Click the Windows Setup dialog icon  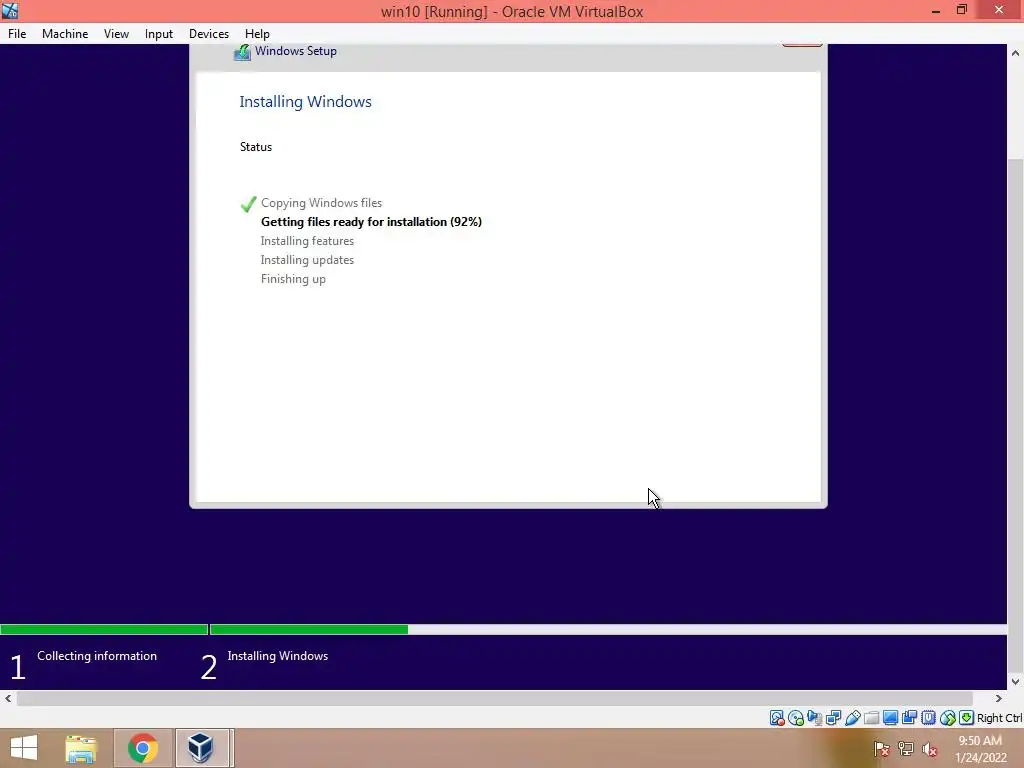pos(242,52)
